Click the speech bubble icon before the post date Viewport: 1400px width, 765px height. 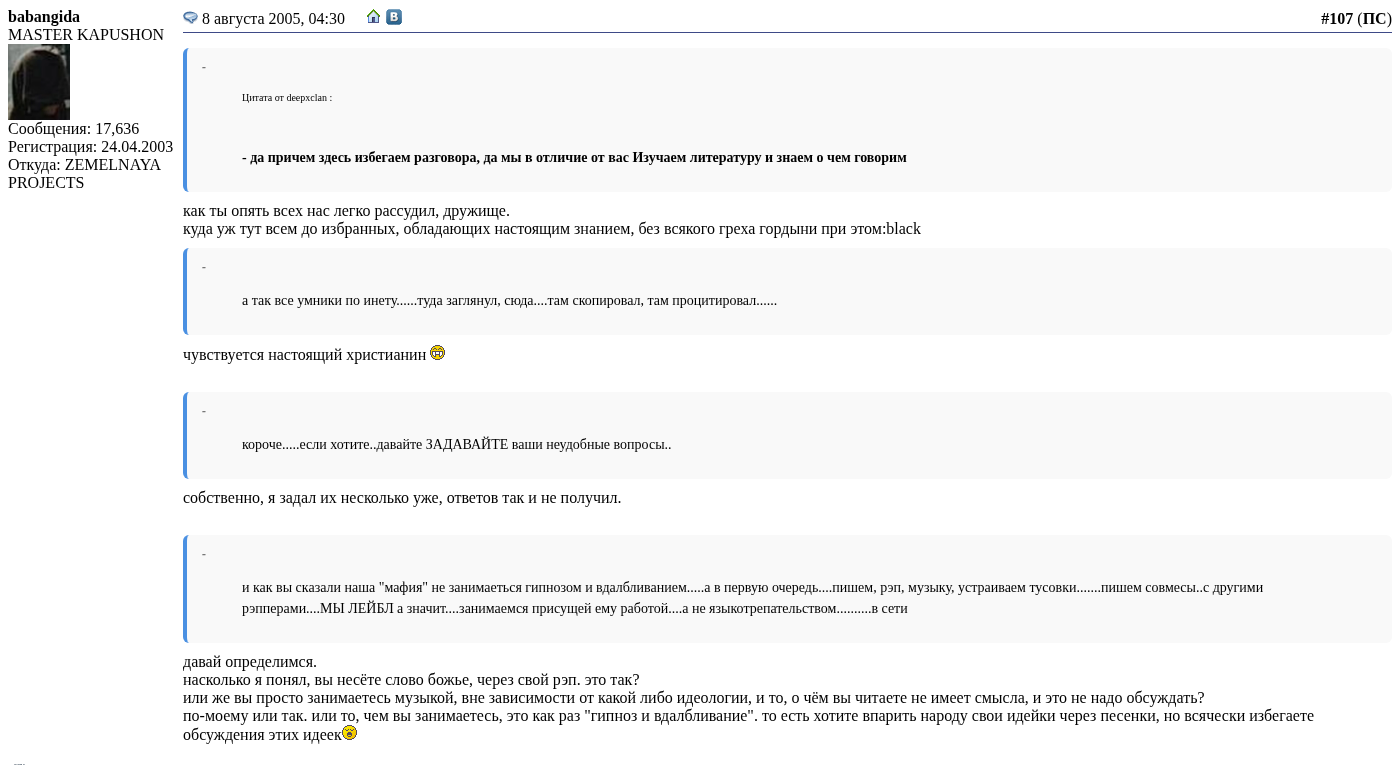coord(190,18)
